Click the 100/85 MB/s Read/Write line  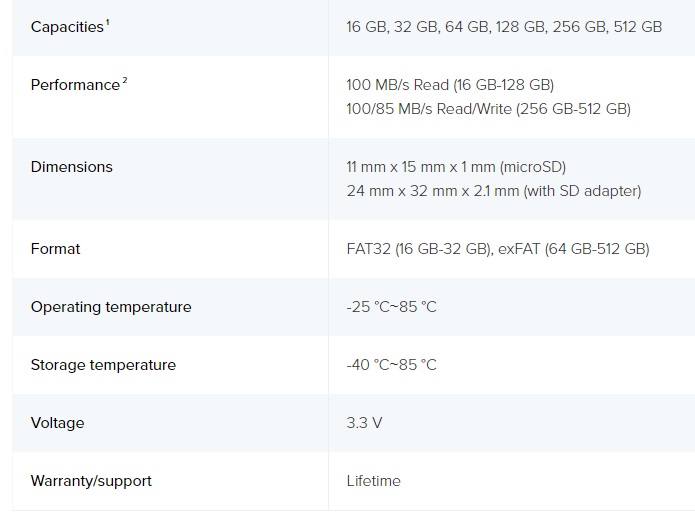click(488, 109)
